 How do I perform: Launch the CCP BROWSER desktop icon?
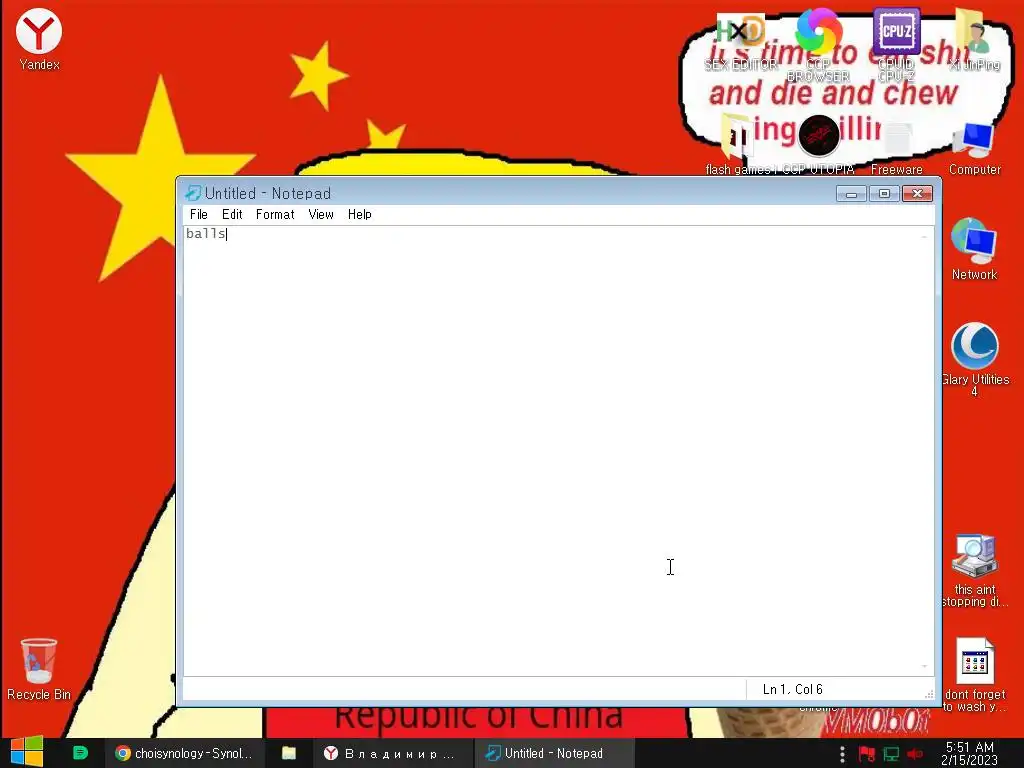[x=818, y=44]
